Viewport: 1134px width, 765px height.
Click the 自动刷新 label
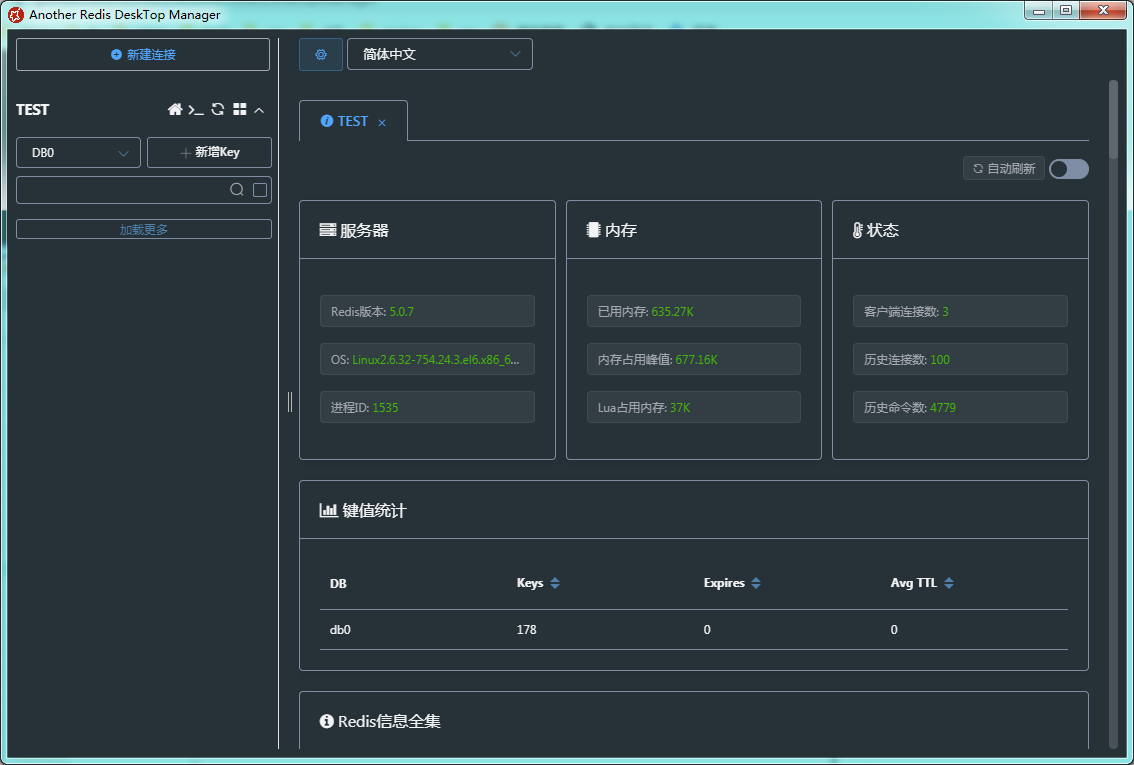[x=1004, y=168]
